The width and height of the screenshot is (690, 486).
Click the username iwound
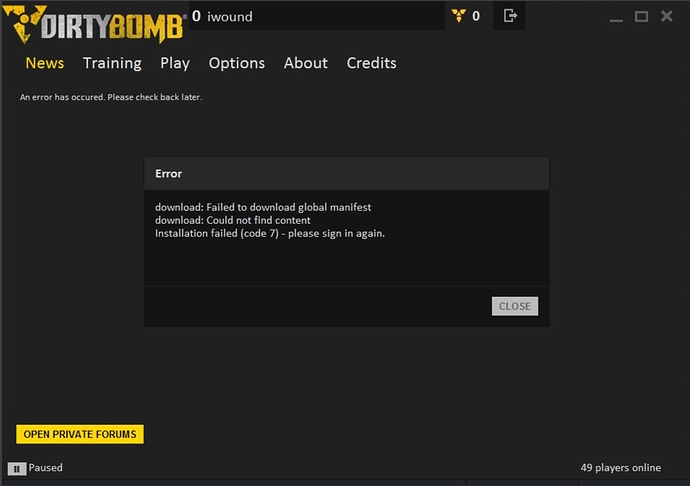pyautogui.click(x=228, y=16)
